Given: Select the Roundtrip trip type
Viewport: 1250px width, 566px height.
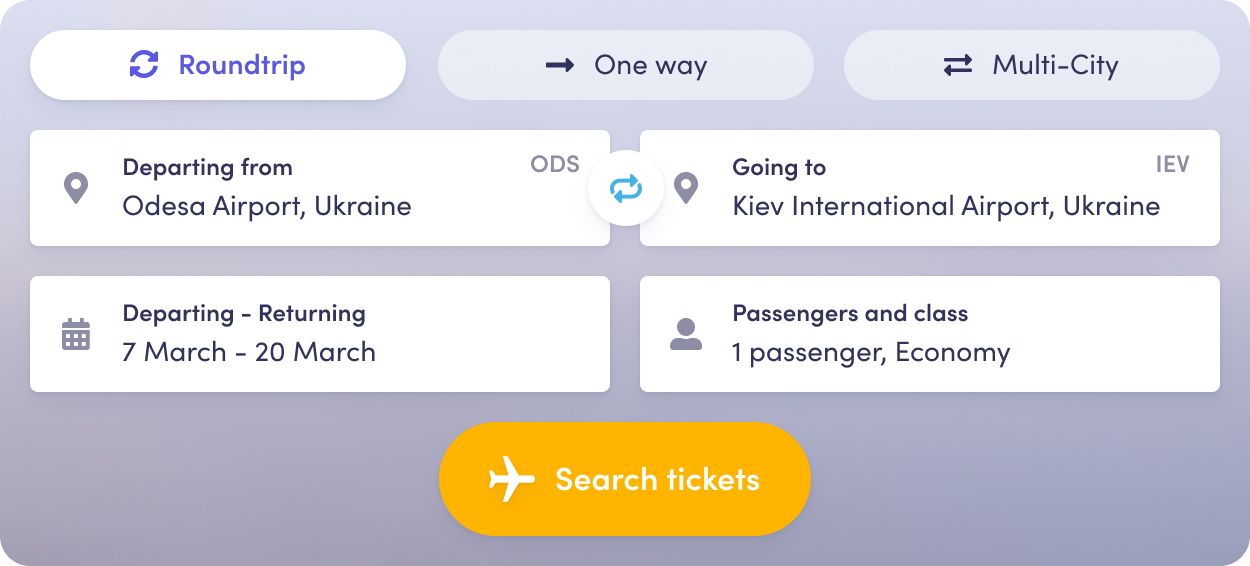Looking at the screenshot, I should click(218, 65).
